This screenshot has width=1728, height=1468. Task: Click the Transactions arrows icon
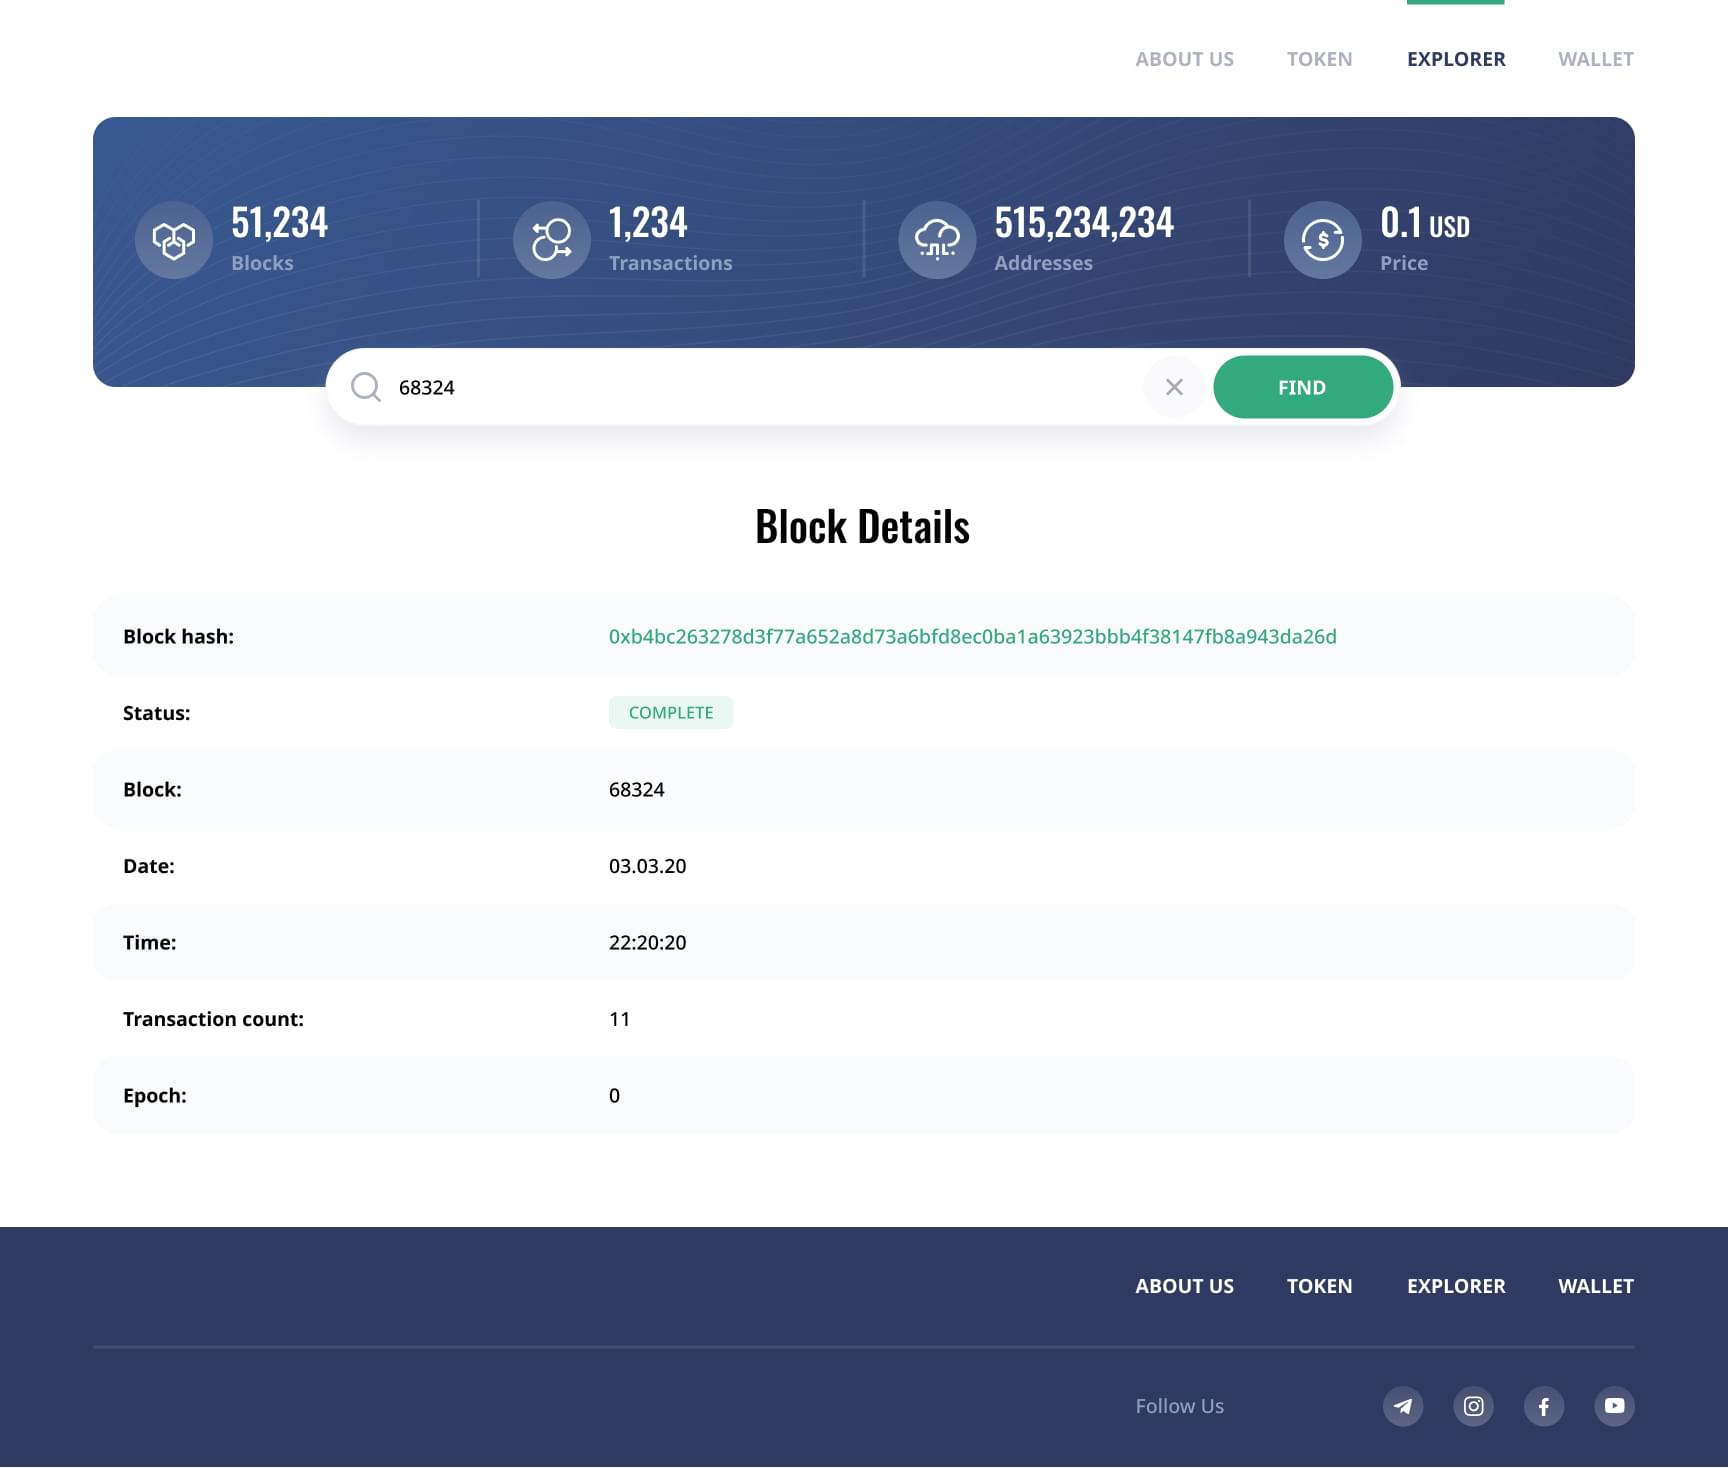coord(551,240)
